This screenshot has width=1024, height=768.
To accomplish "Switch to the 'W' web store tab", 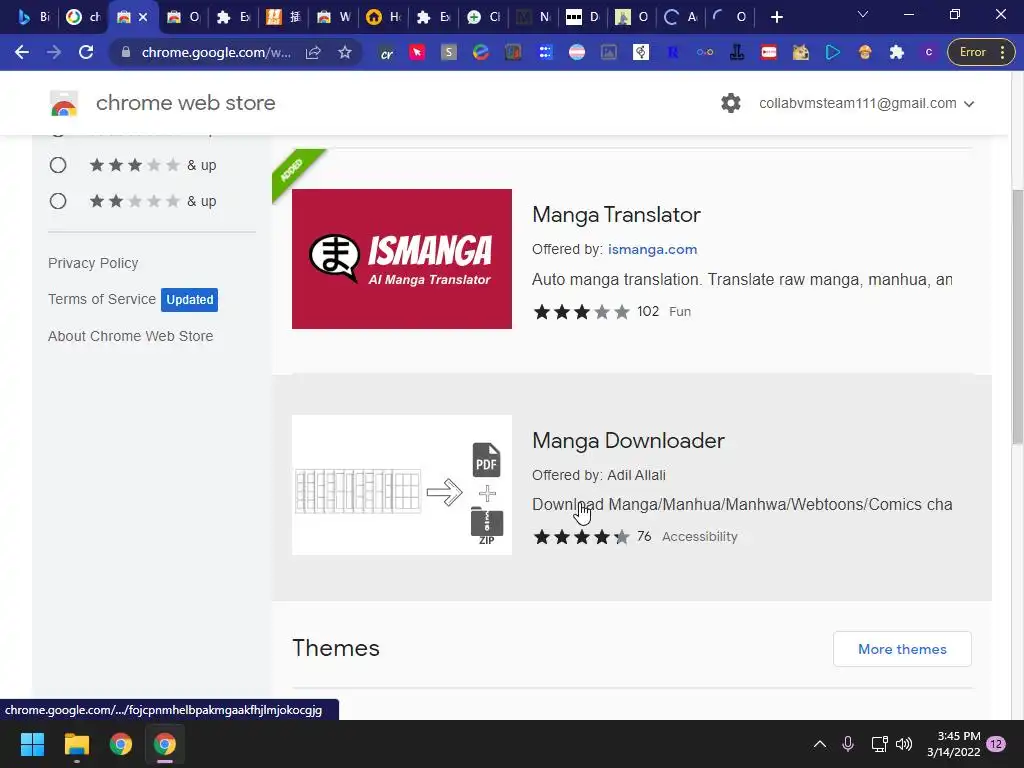I will pos(334,17).
